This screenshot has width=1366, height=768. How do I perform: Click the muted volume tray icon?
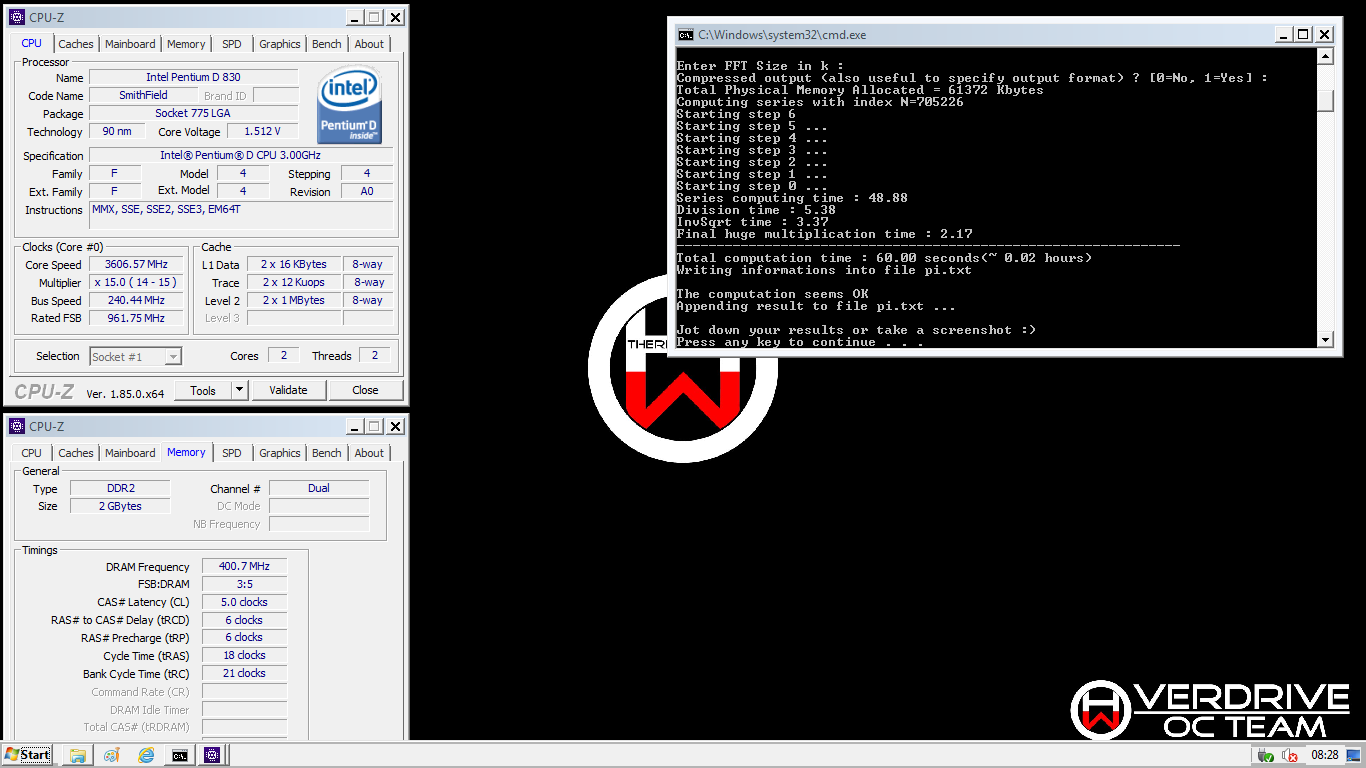pyautogui.click(x=1291, y=756)
